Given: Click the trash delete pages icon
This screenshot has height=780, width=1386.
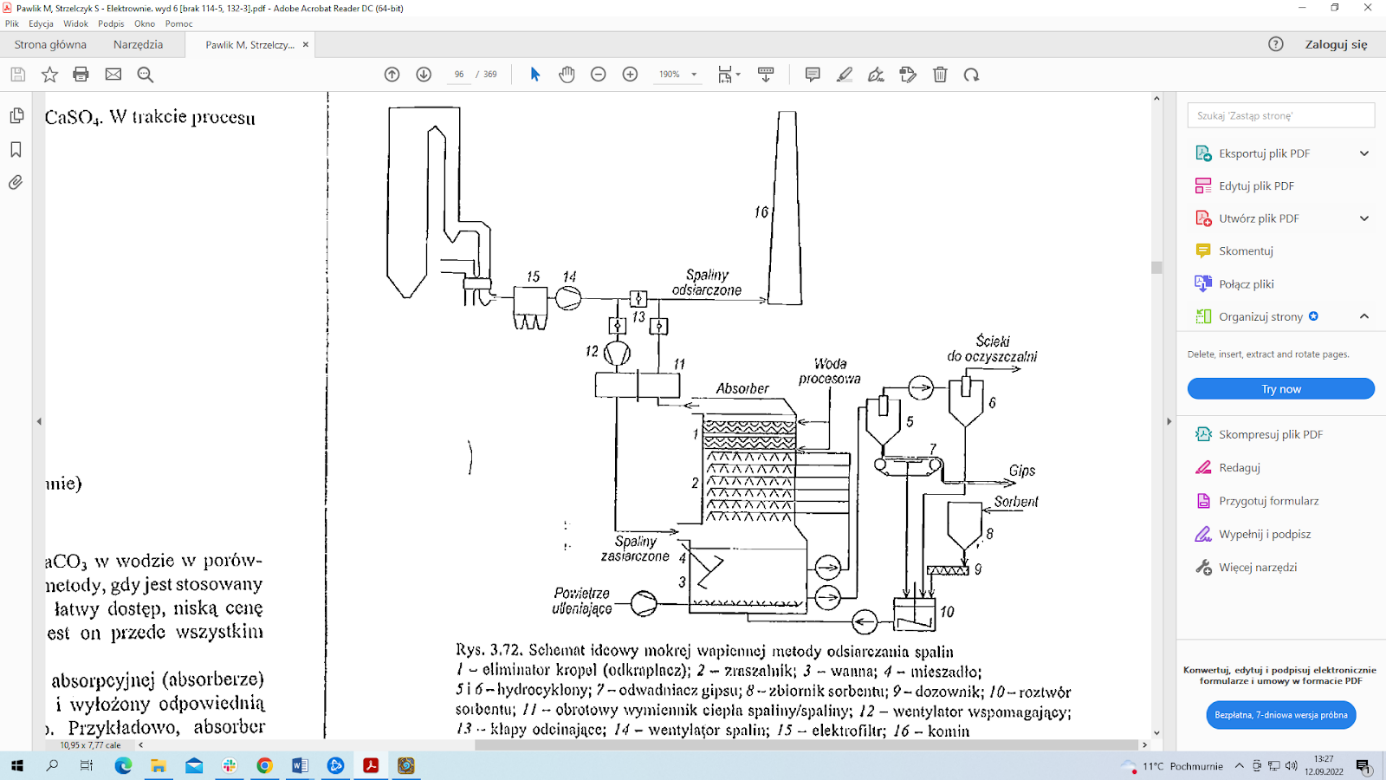Looking at the screenshot, I should [x=939, y=74].
